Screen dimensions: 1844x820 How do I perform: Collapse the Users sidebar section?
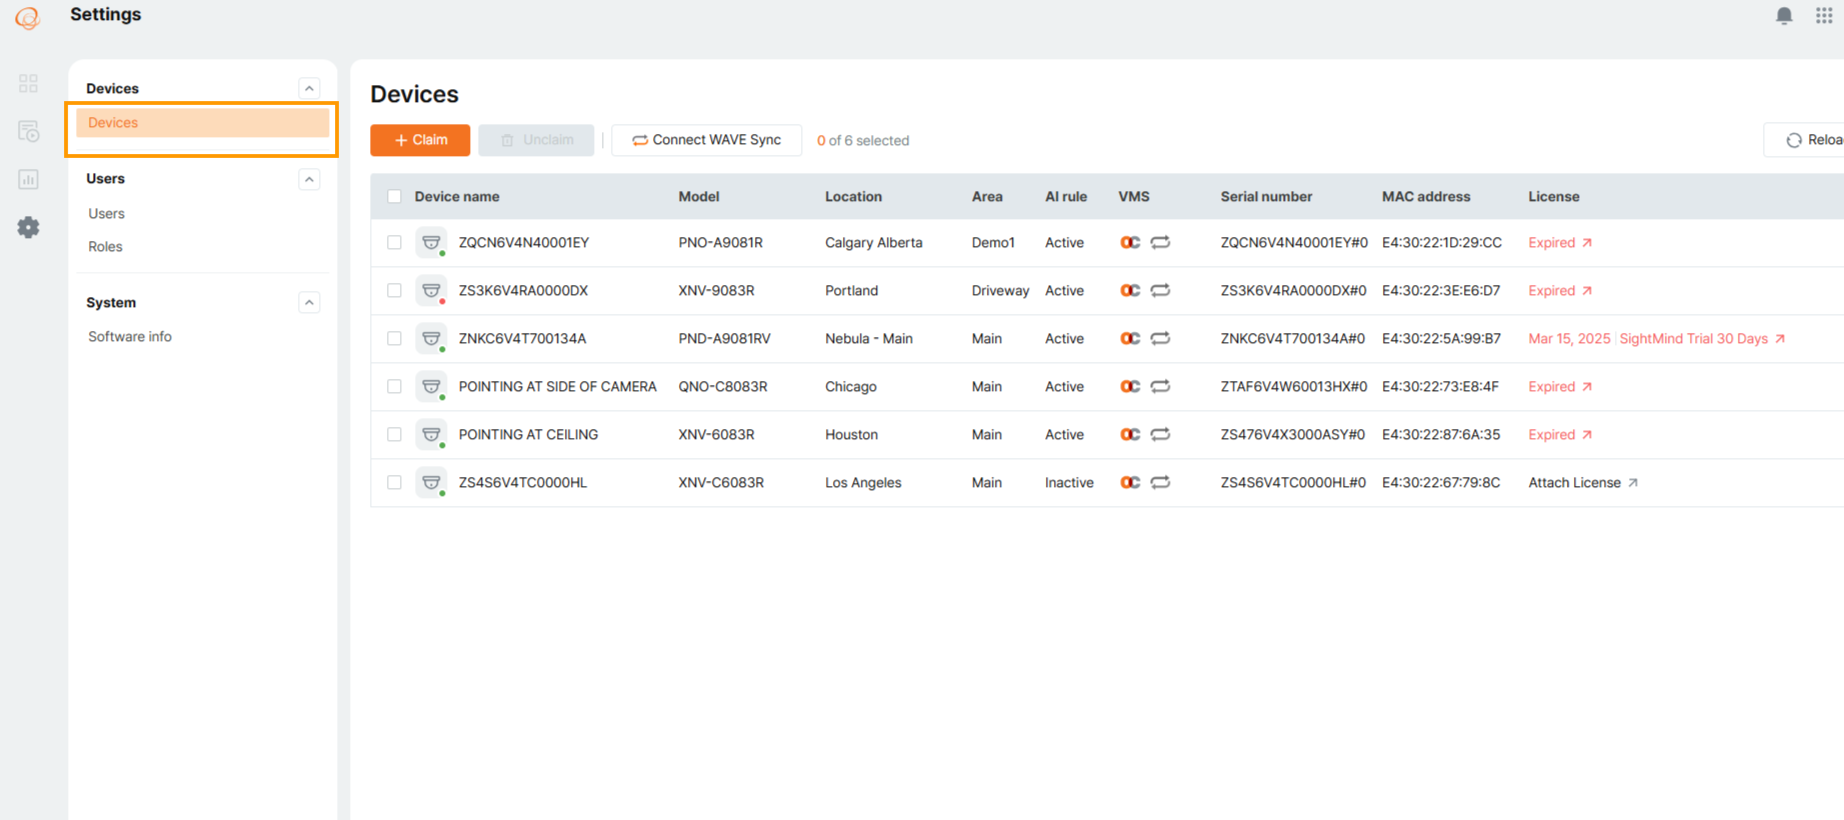[x=309, y=179]
